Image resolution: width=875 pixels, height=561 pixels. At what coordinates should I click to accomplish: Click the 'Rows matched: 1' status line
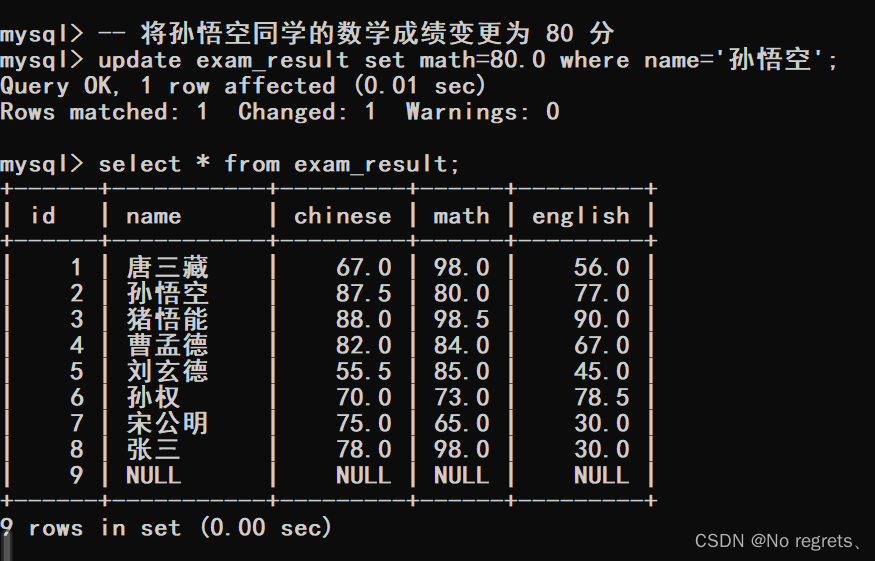tap(280, 112)
